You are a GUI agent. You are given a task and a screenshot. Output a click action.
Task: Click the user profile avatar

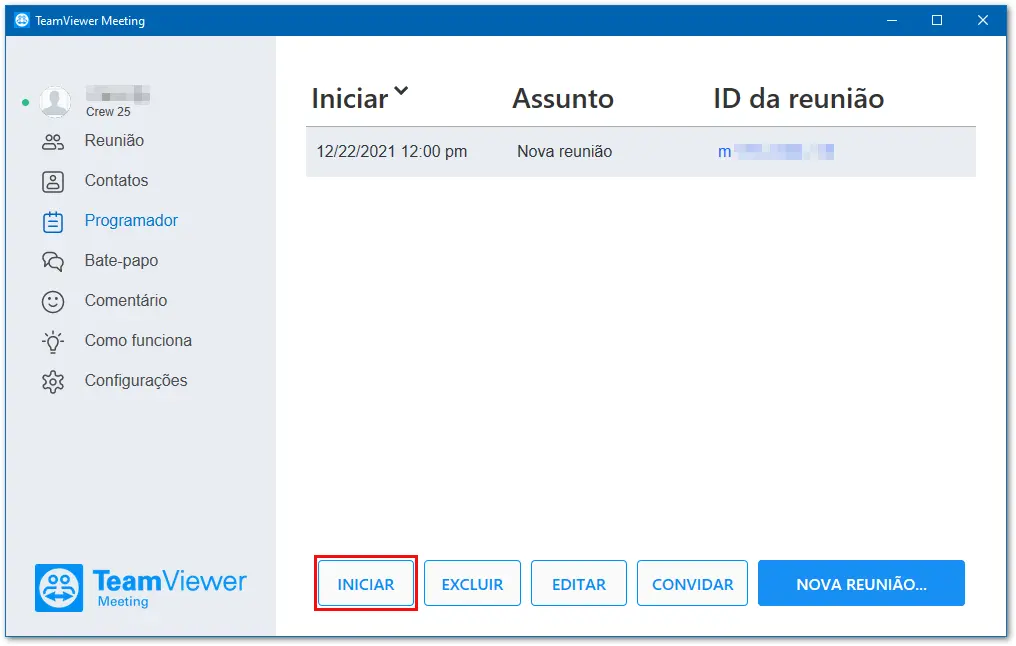pyautogui.click(x=55, y=101)
